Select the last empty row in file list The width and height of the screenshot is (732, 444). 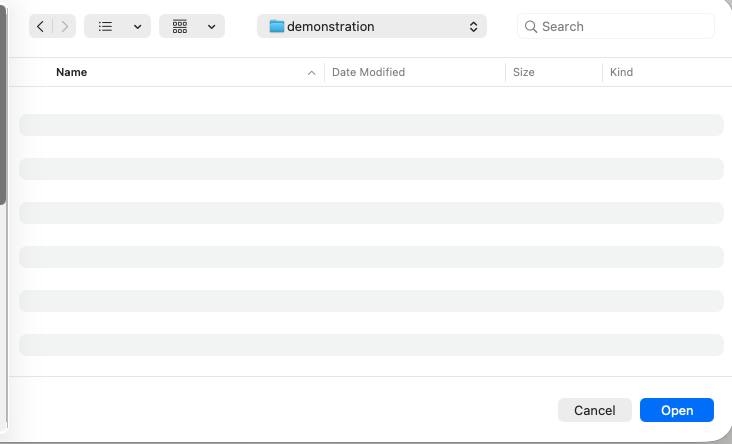click(371, 345)
